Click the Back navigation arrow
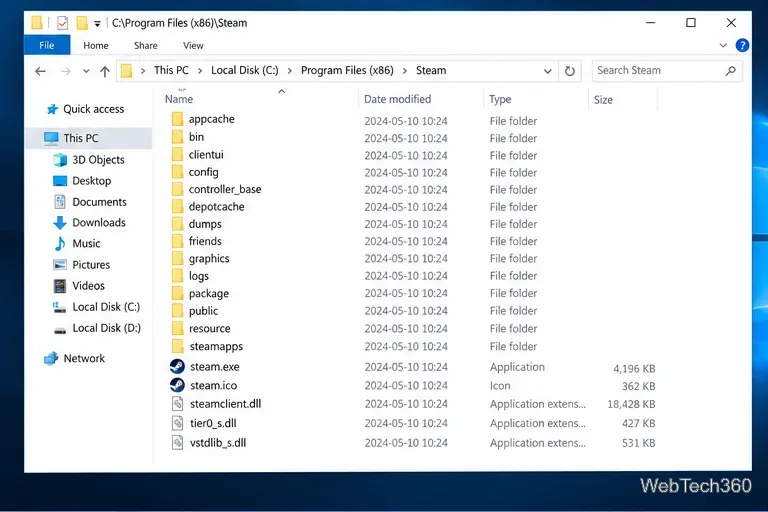Image resolution: width=768 pixels, height=512 pixels. pos(40,72)
